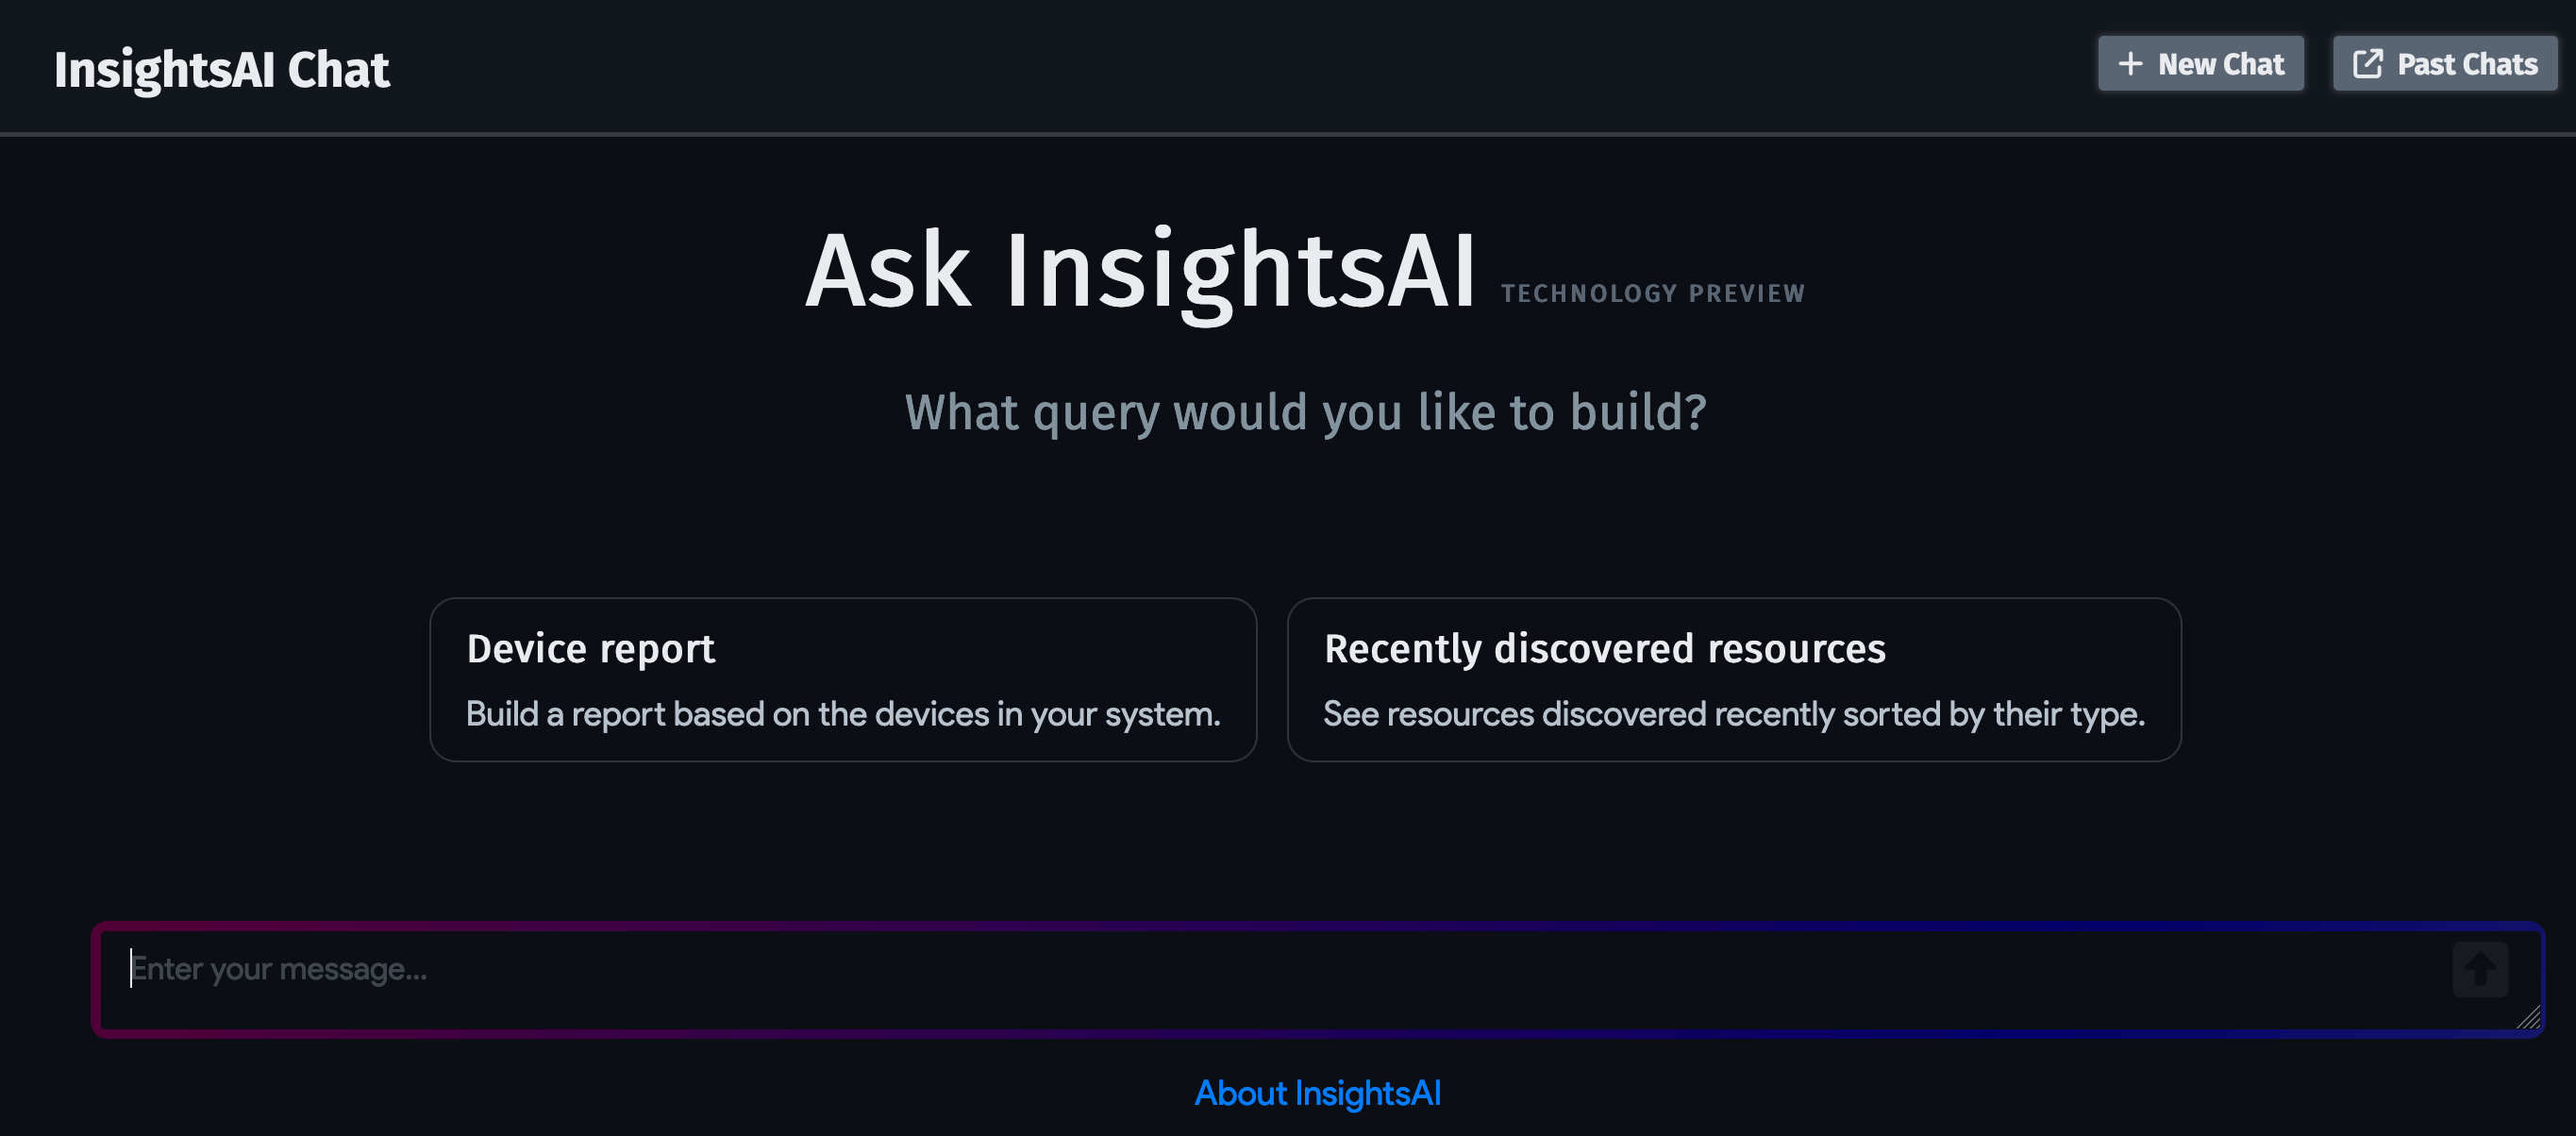Open a new chat session
The height and width of the screenshot is (1136, 2576).
pyautogui.click(x=2200, y=63)
